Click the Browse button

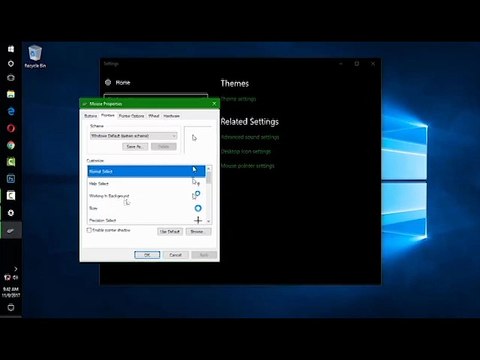point(198,231)
